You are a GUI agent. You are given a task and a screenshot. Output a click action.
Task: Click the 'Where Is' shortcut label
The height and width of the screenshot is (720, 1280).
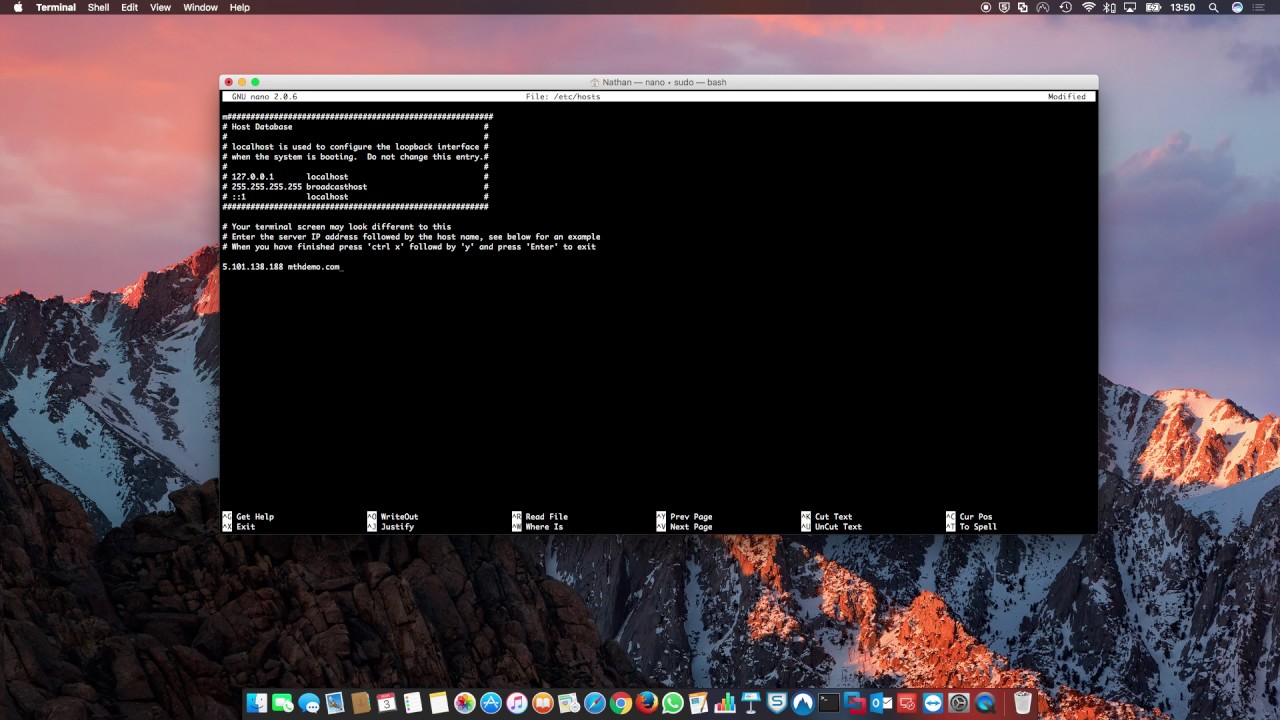(x=544, y=527)
